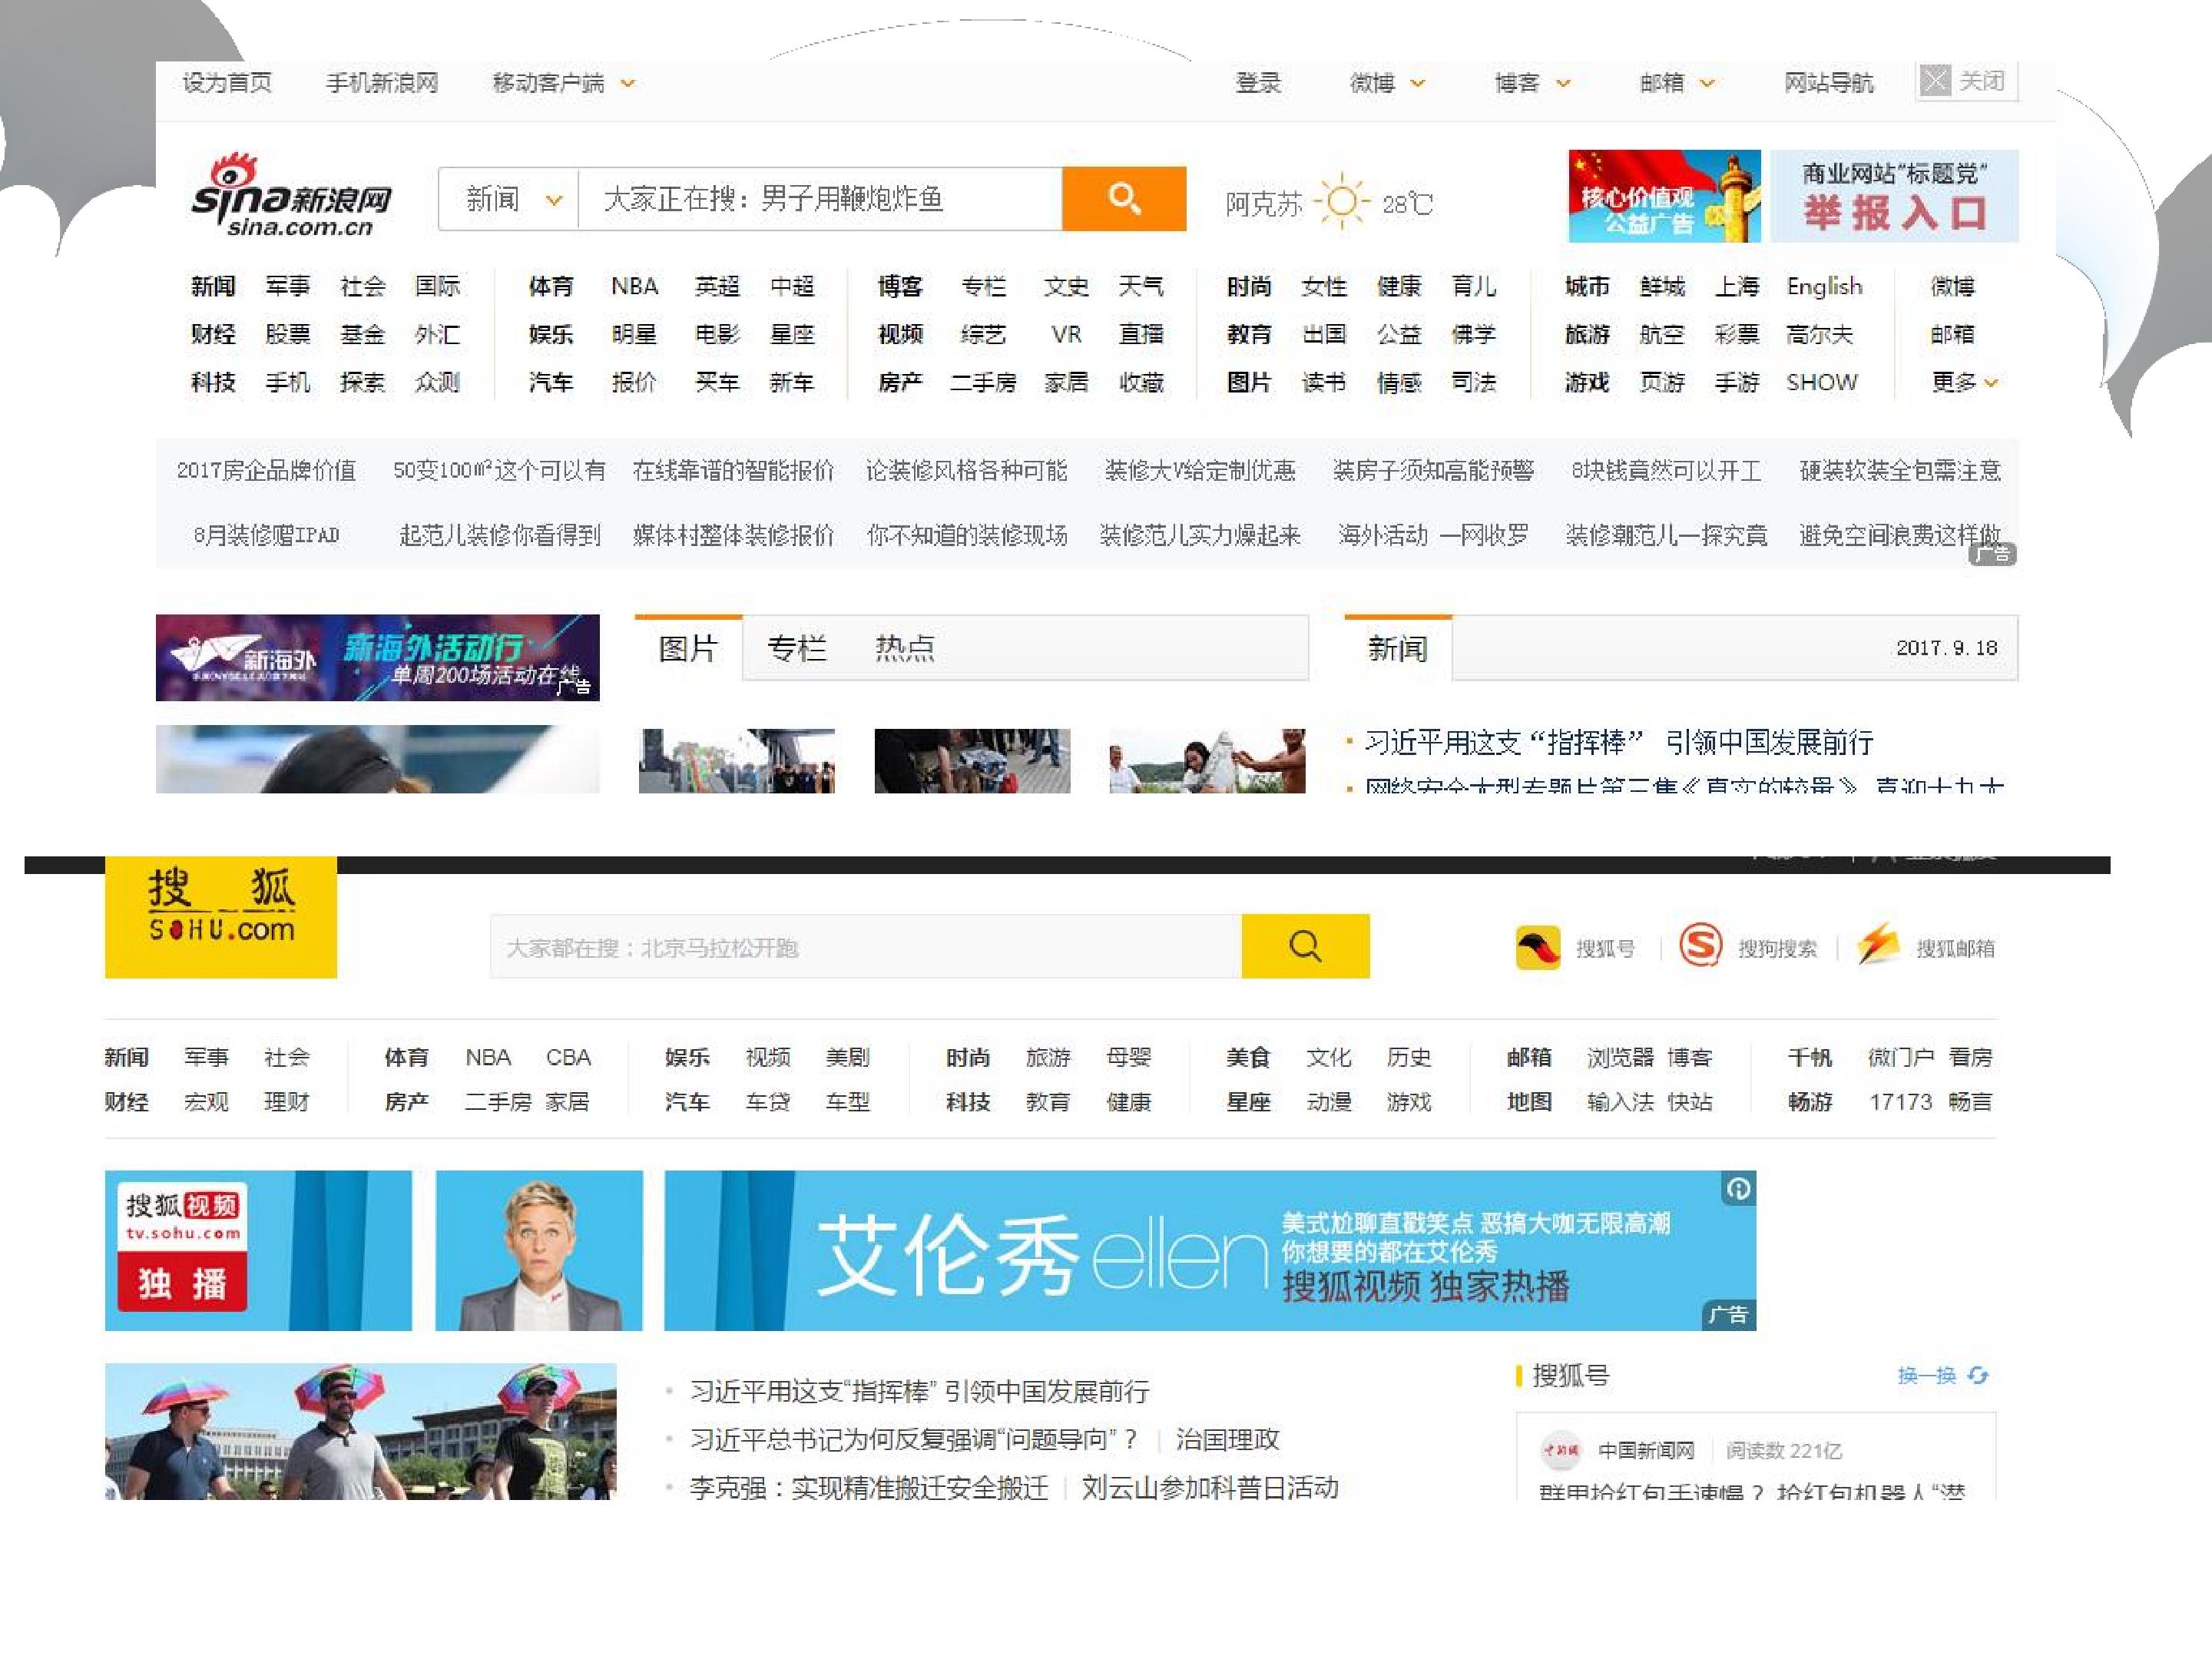This screenshot has height=1659, width=2212.
Task: Open the NBA link in Sohu navigation
Action: (x=488, y=1057)
